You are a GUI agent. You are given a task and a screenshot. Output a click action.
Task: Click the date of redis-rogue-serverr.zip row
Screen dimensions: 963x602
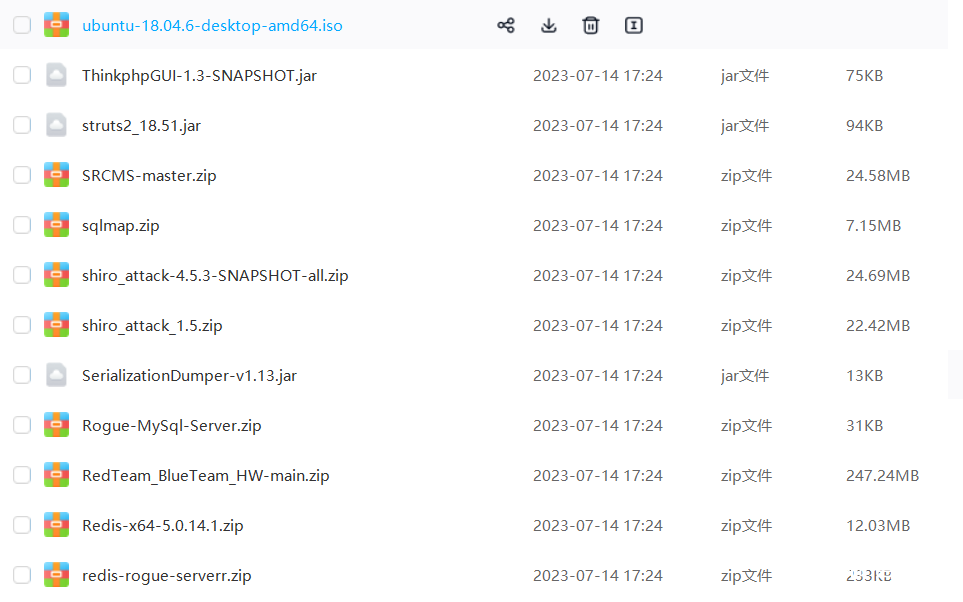(598, 576)
